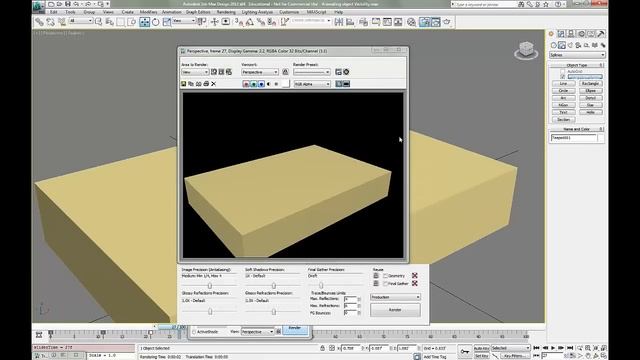Click the viewport lock icon beside Perspective
The image size is (640, 360).
285,72
